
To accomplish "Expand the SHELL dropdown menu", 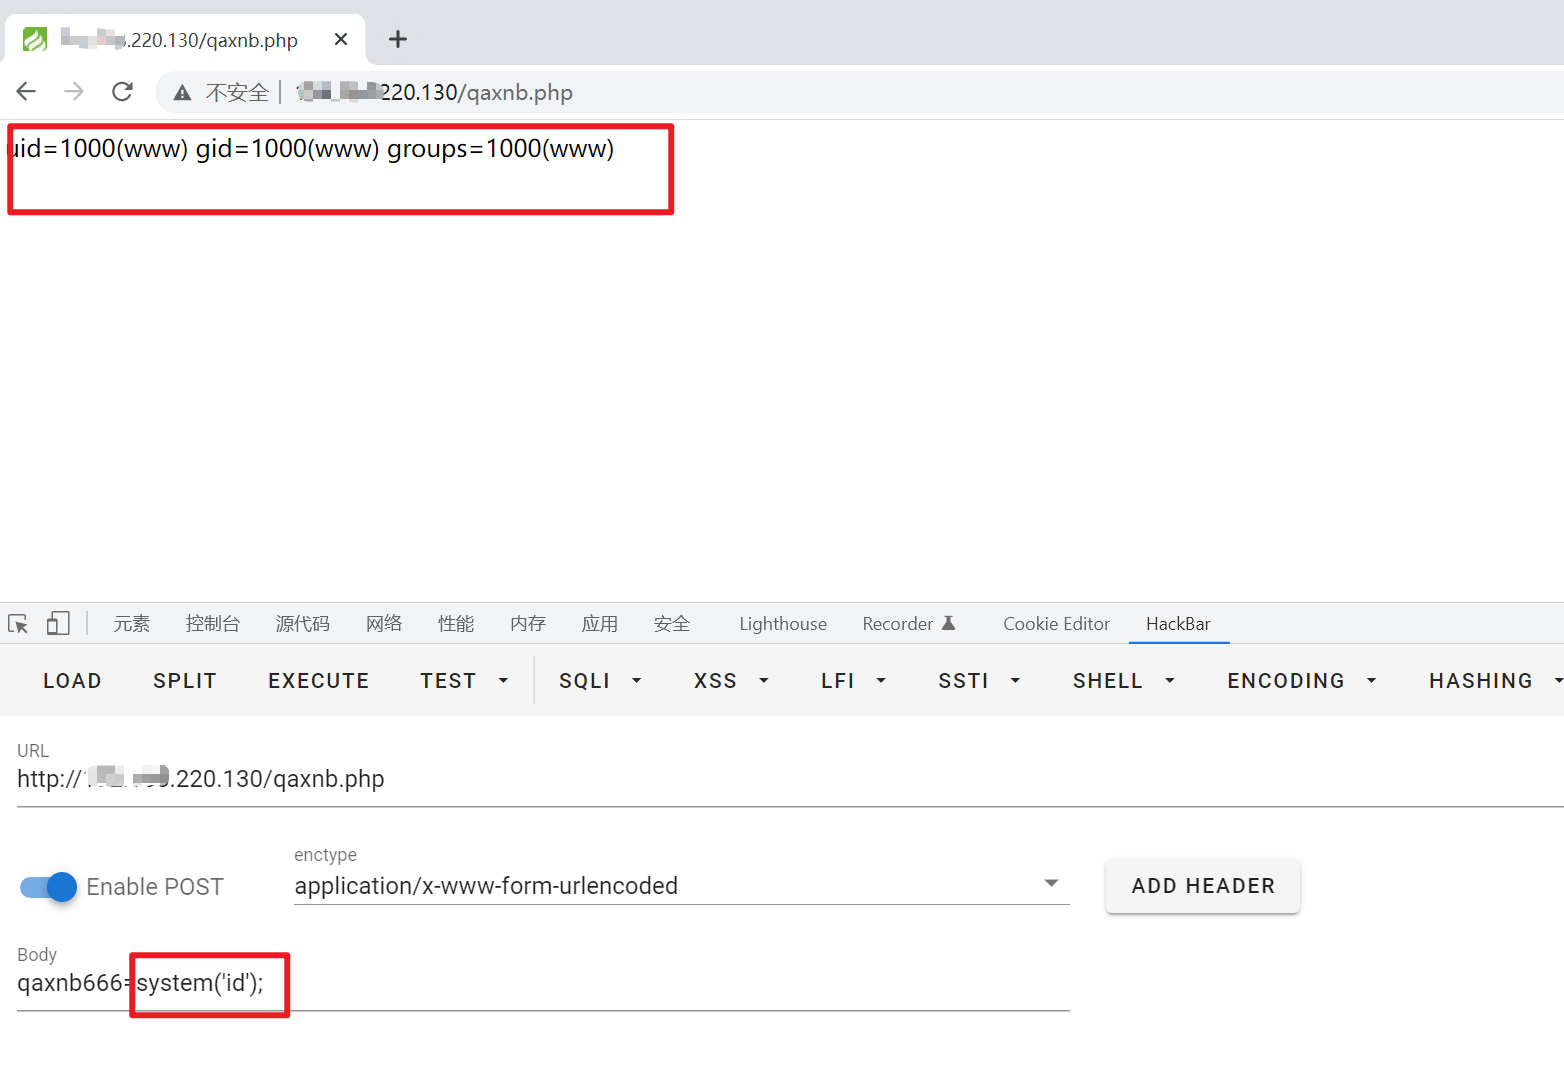I will (1123, 681).
